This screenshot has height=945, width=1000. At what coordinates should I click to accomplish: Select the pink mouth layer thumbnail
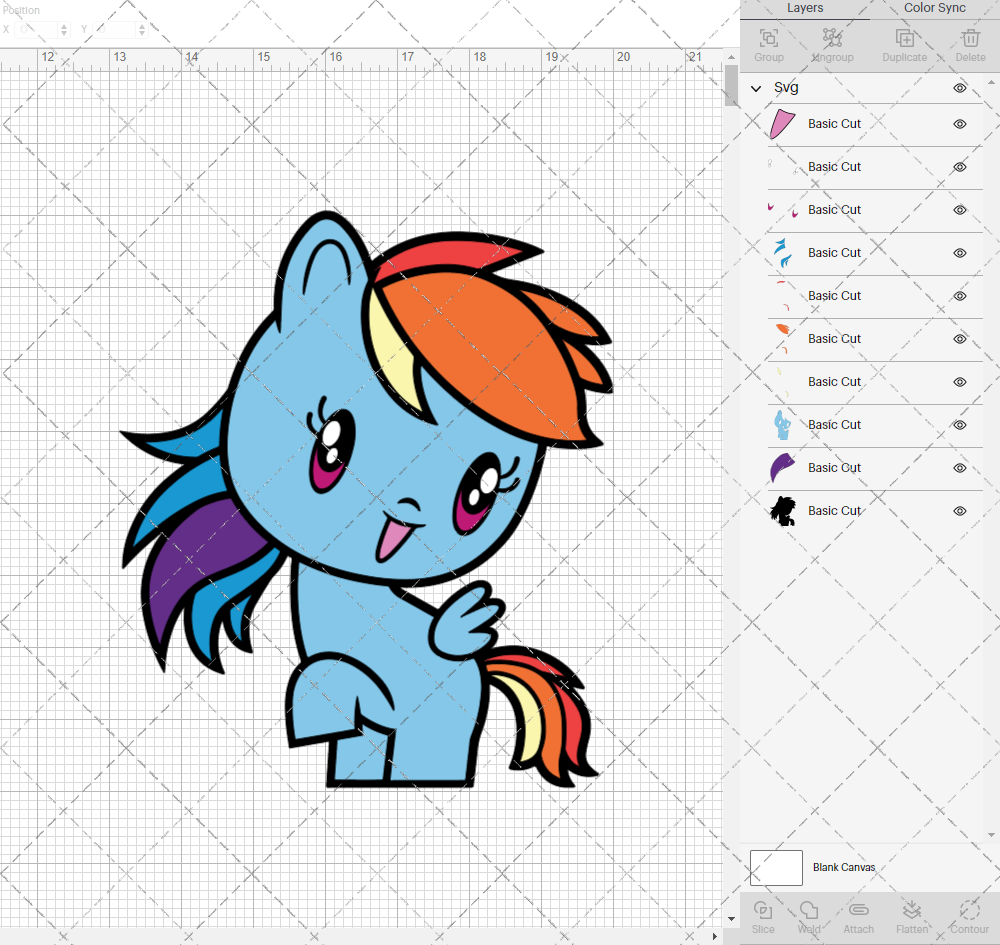(783, 124)
